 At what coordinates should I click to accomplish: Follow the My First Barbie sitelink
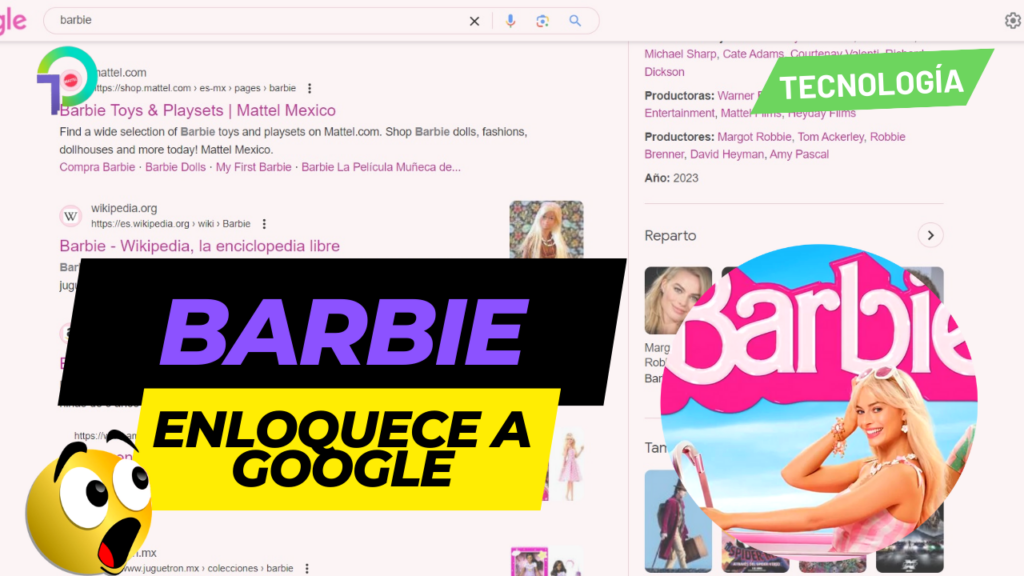(x=253, y=167)
